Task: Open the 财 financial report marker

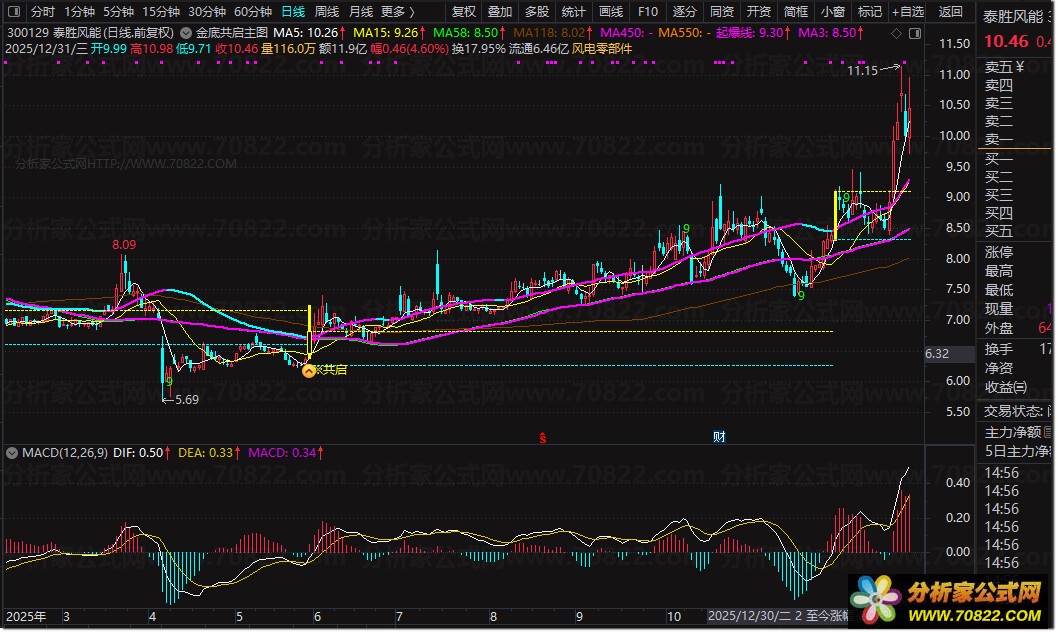Action: [x=718, y=437]
